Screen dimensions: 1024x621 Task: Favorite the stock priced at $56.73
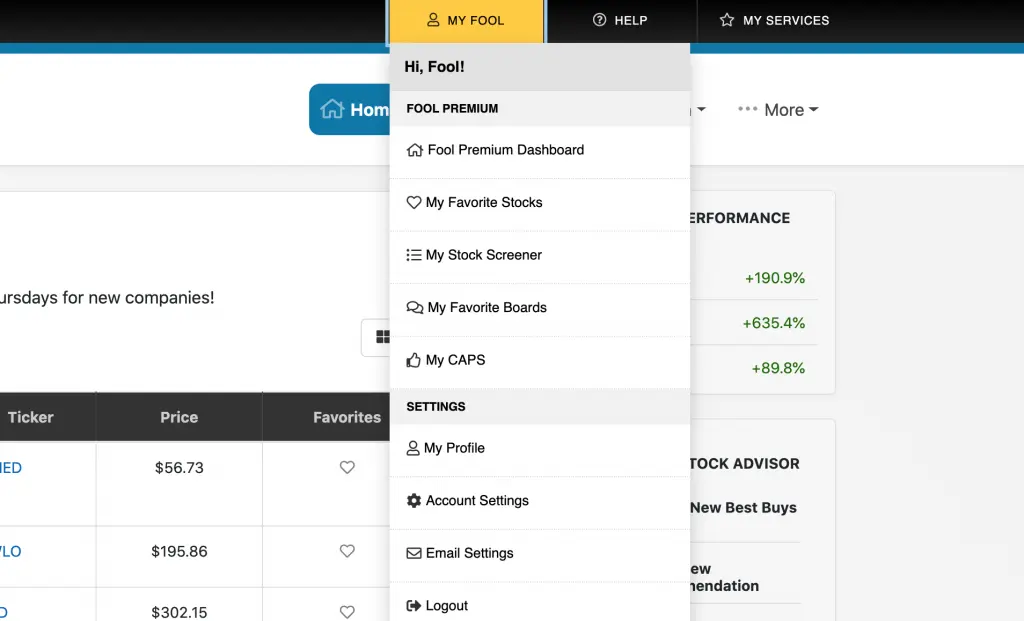(x=347, y=468)
